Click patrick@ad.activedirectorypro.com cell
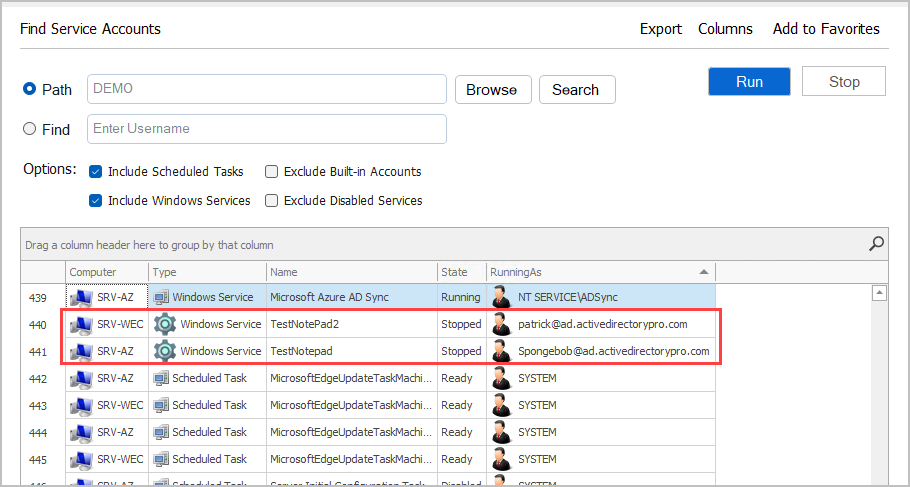 tap(601, 324)
